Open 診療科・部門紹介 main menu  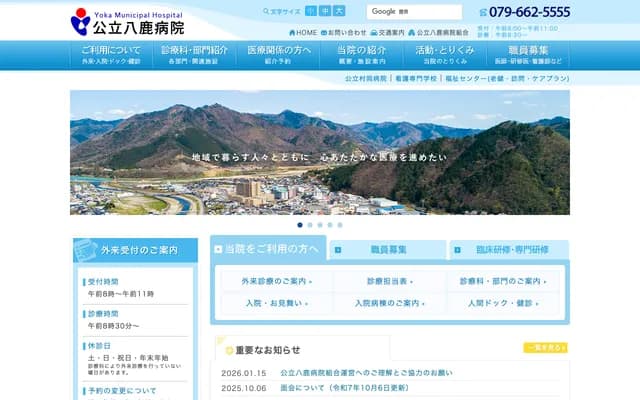tap(194, 55)
